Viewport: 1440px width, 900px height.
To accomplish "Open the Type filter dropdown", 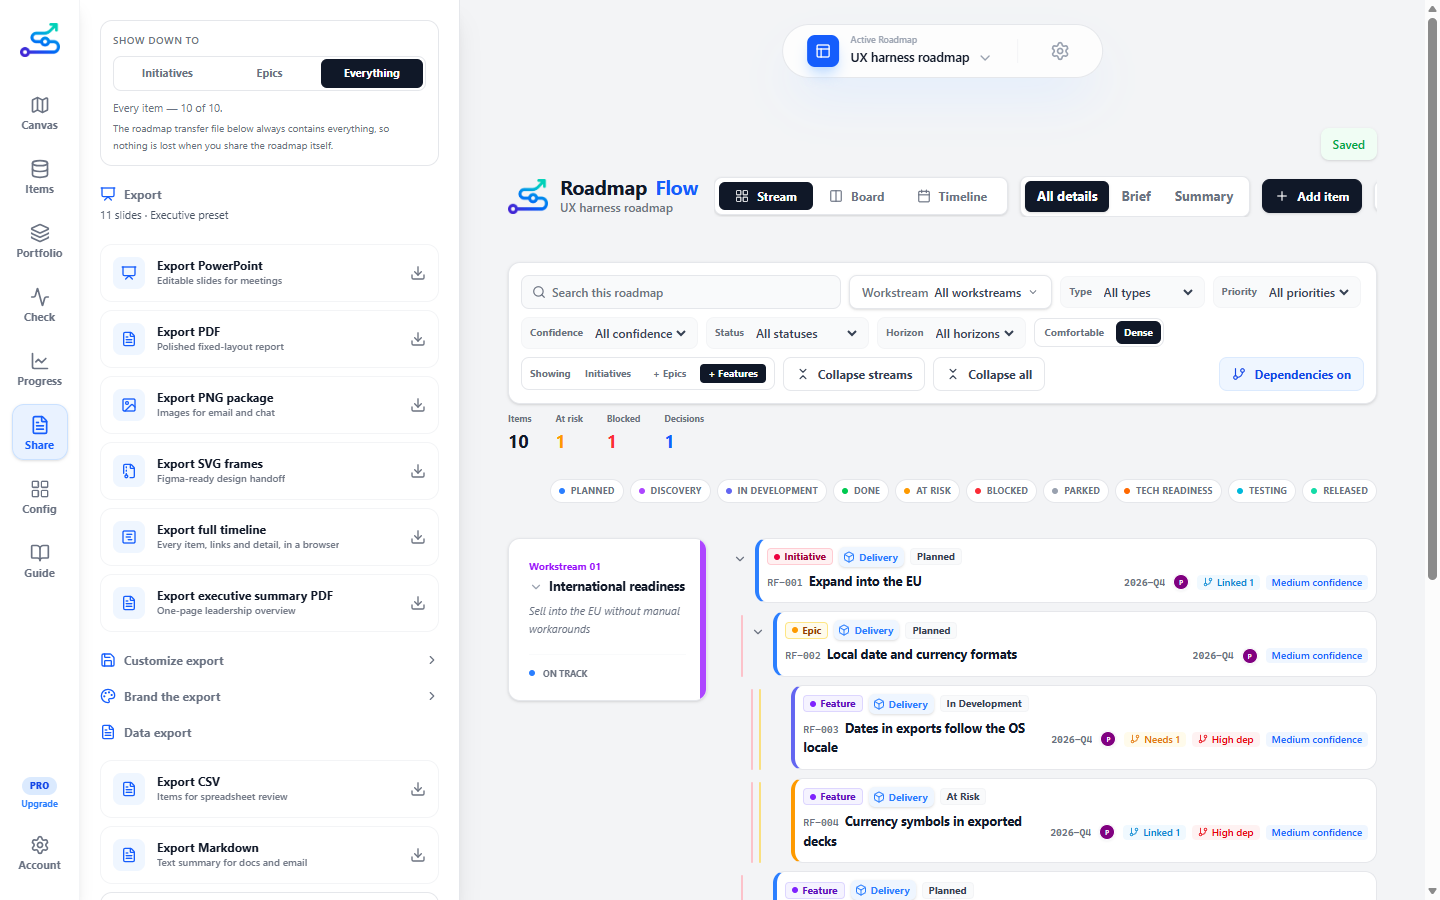I will 1131,293.
